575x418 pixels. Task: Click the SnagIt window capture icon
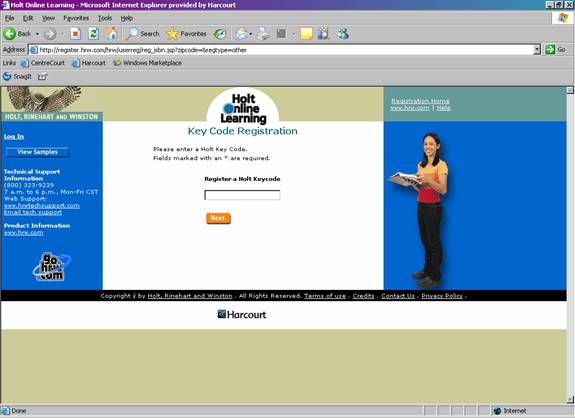point(43,77)
